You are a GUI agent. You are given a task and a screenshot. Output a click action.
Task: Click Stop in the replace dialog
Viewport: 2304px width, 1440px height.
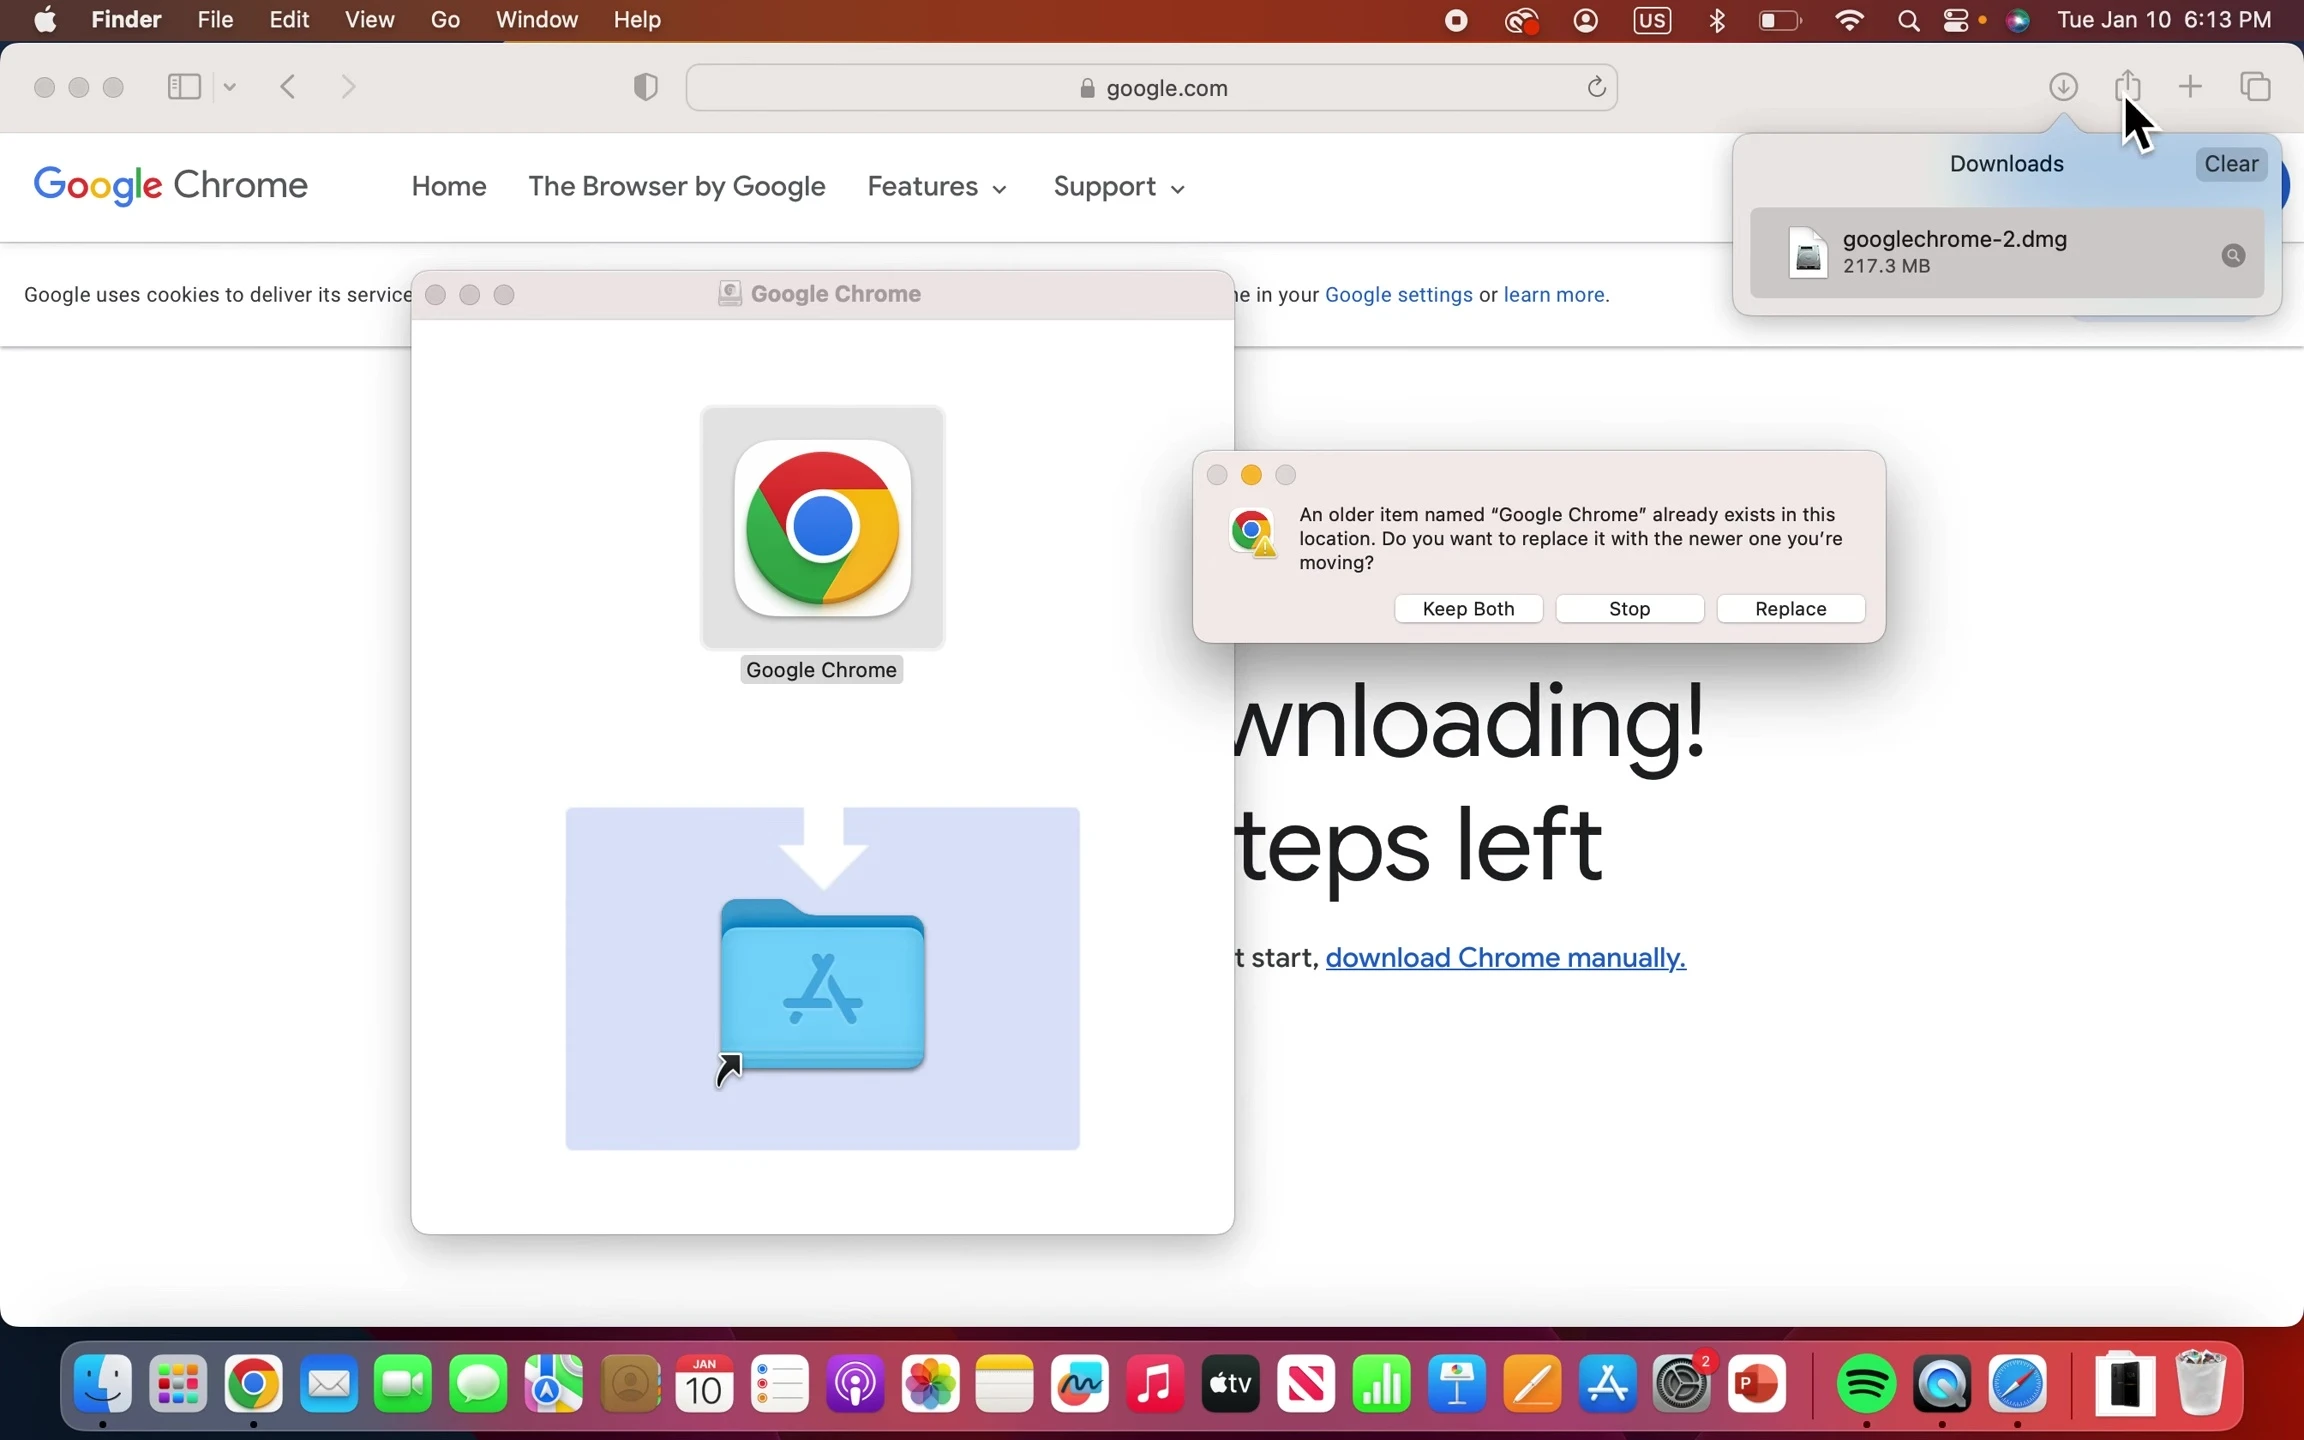[1629, 609]
